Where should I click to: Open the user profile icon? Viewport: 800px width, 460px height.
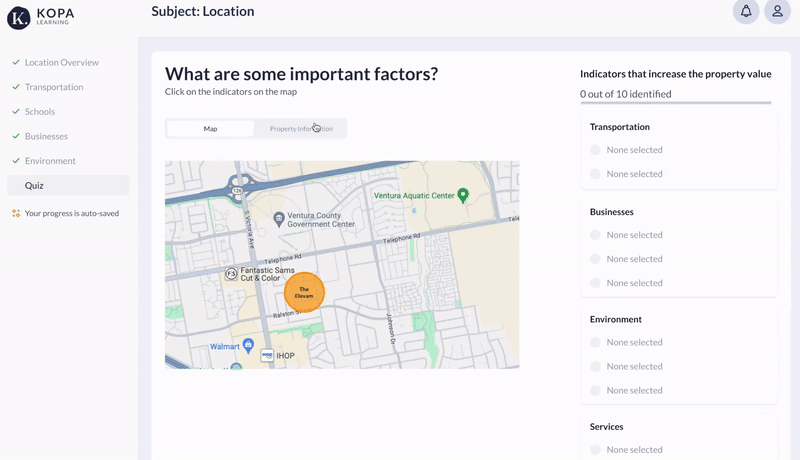pyautogui.click(x=777, y=12)
